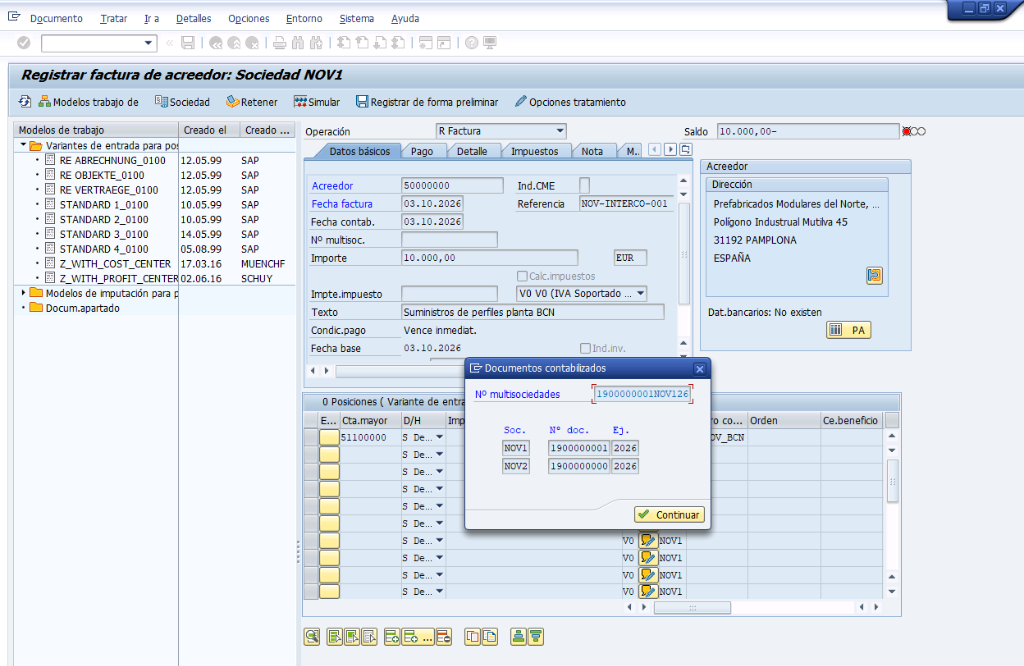Click the Print icon in top toolbar
The image size is (1024, 666).
[280, 43]
